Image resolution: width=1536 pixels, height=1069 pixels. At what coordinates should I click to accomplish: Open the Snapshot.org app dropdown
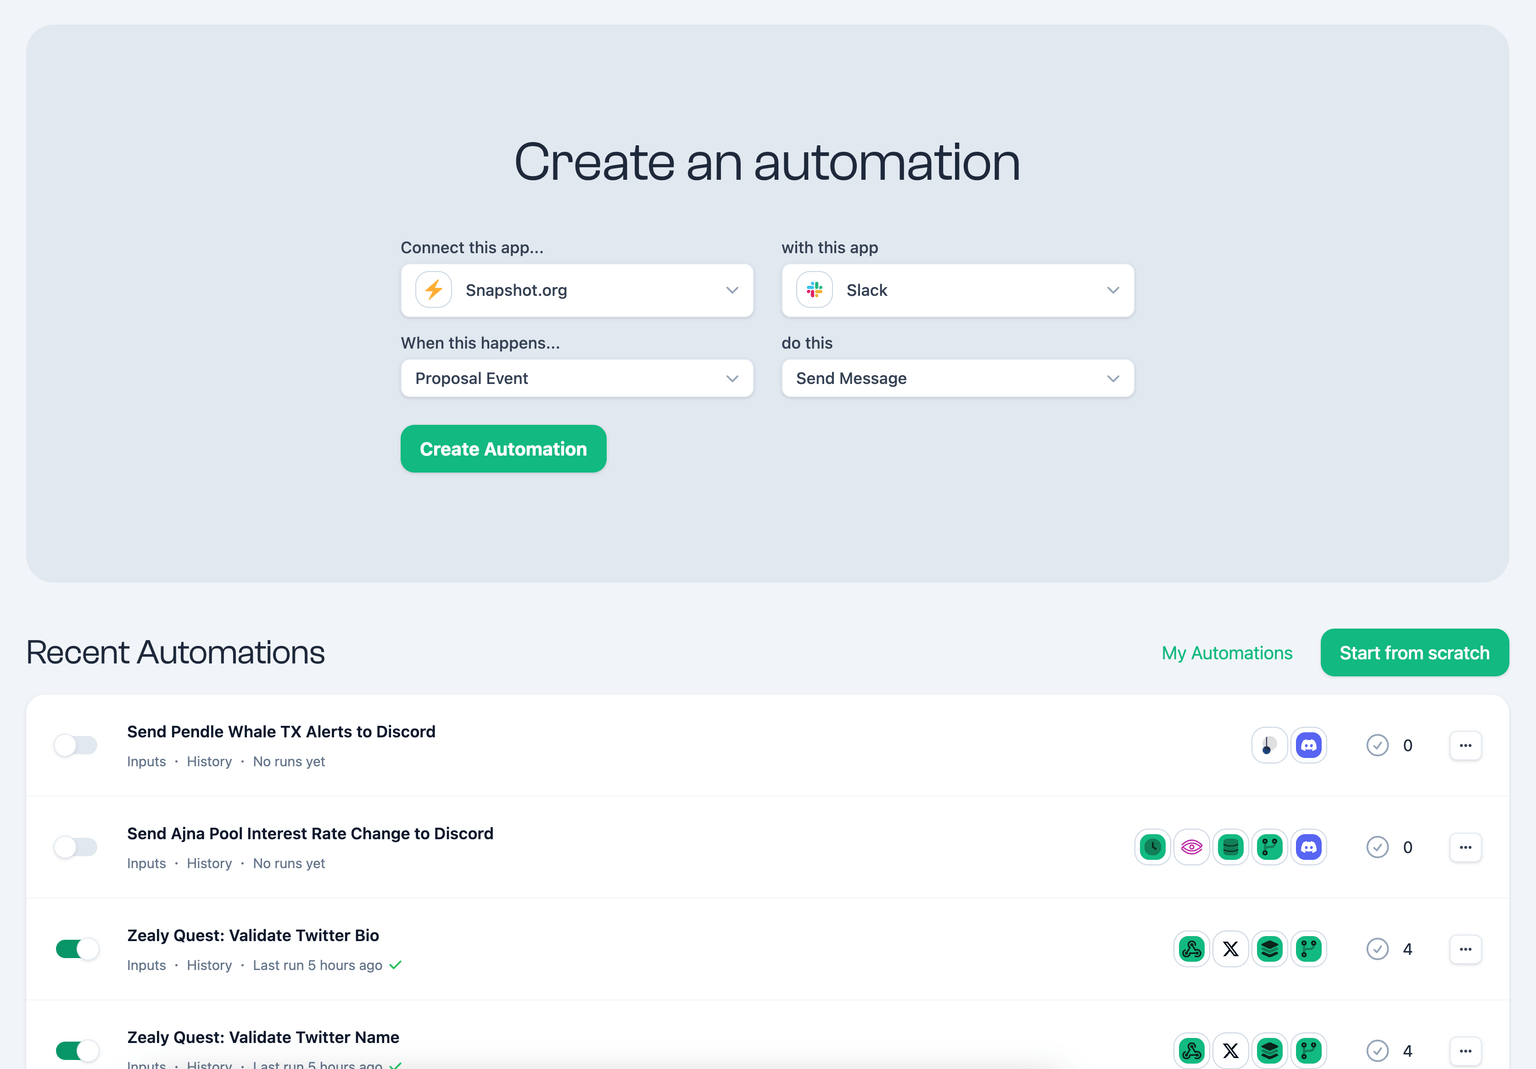[x=577, y=290]
